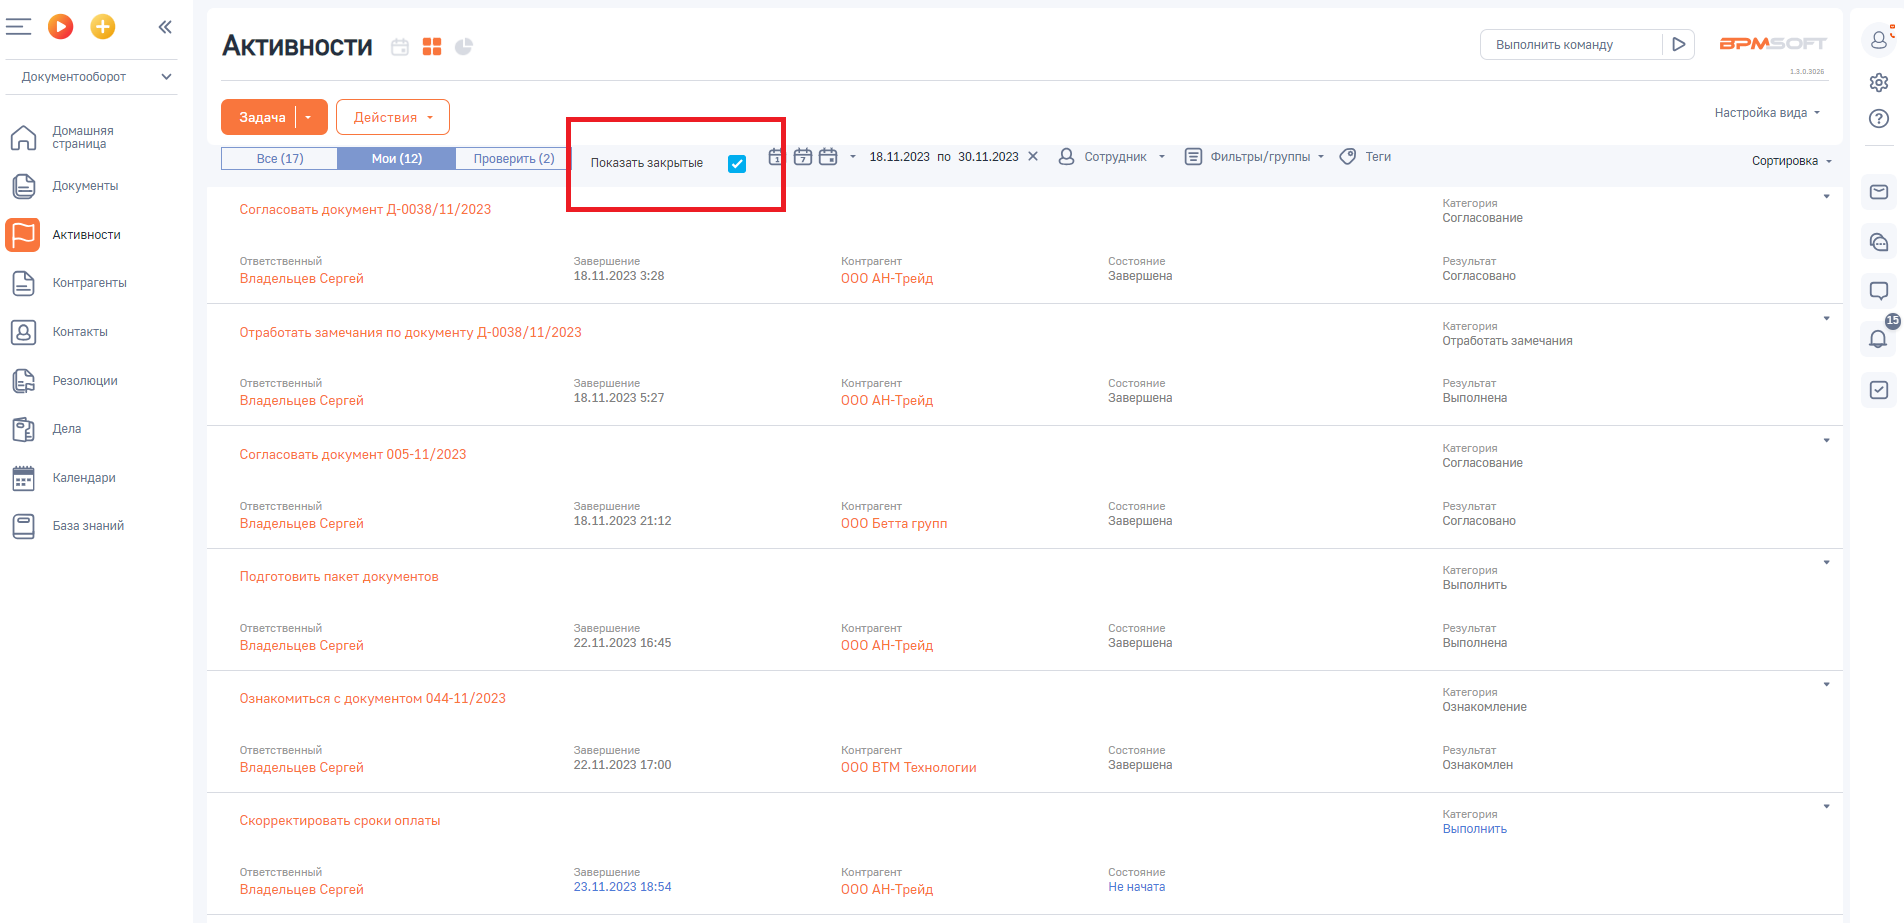Uncheck the Показать закрытые checkbox

(737, 164)
